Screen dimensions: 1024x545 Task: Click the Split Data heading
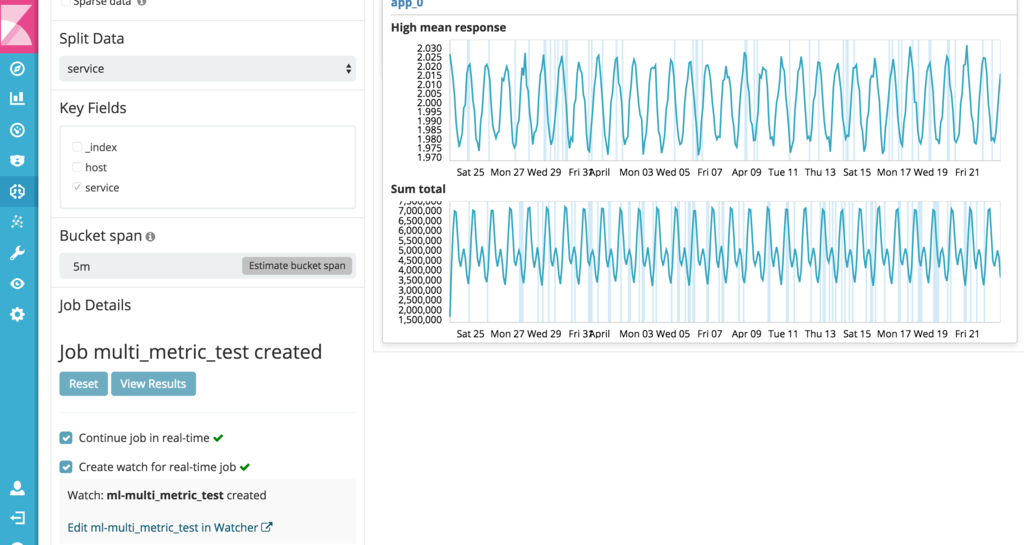coord(91,39)
